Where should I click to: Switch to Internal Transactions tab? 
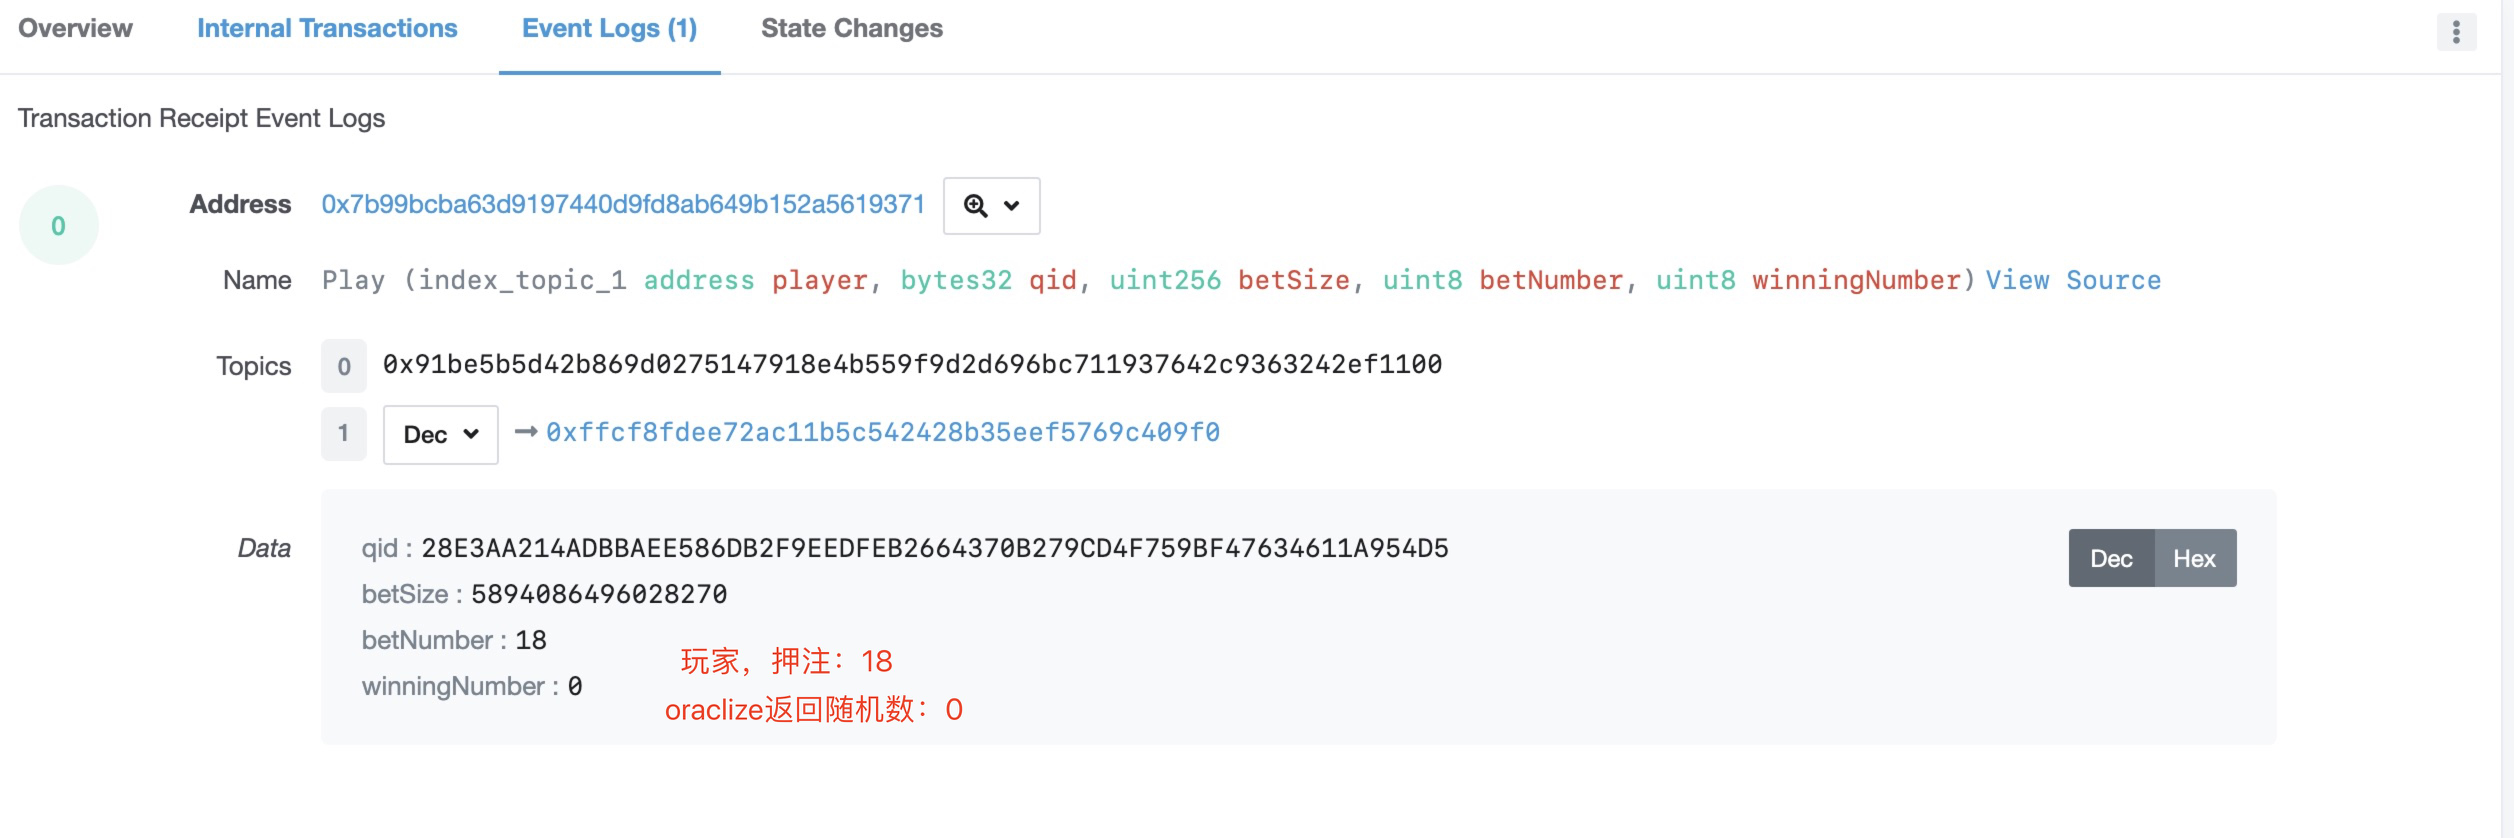pyautogui.click(x=327, y=28)
